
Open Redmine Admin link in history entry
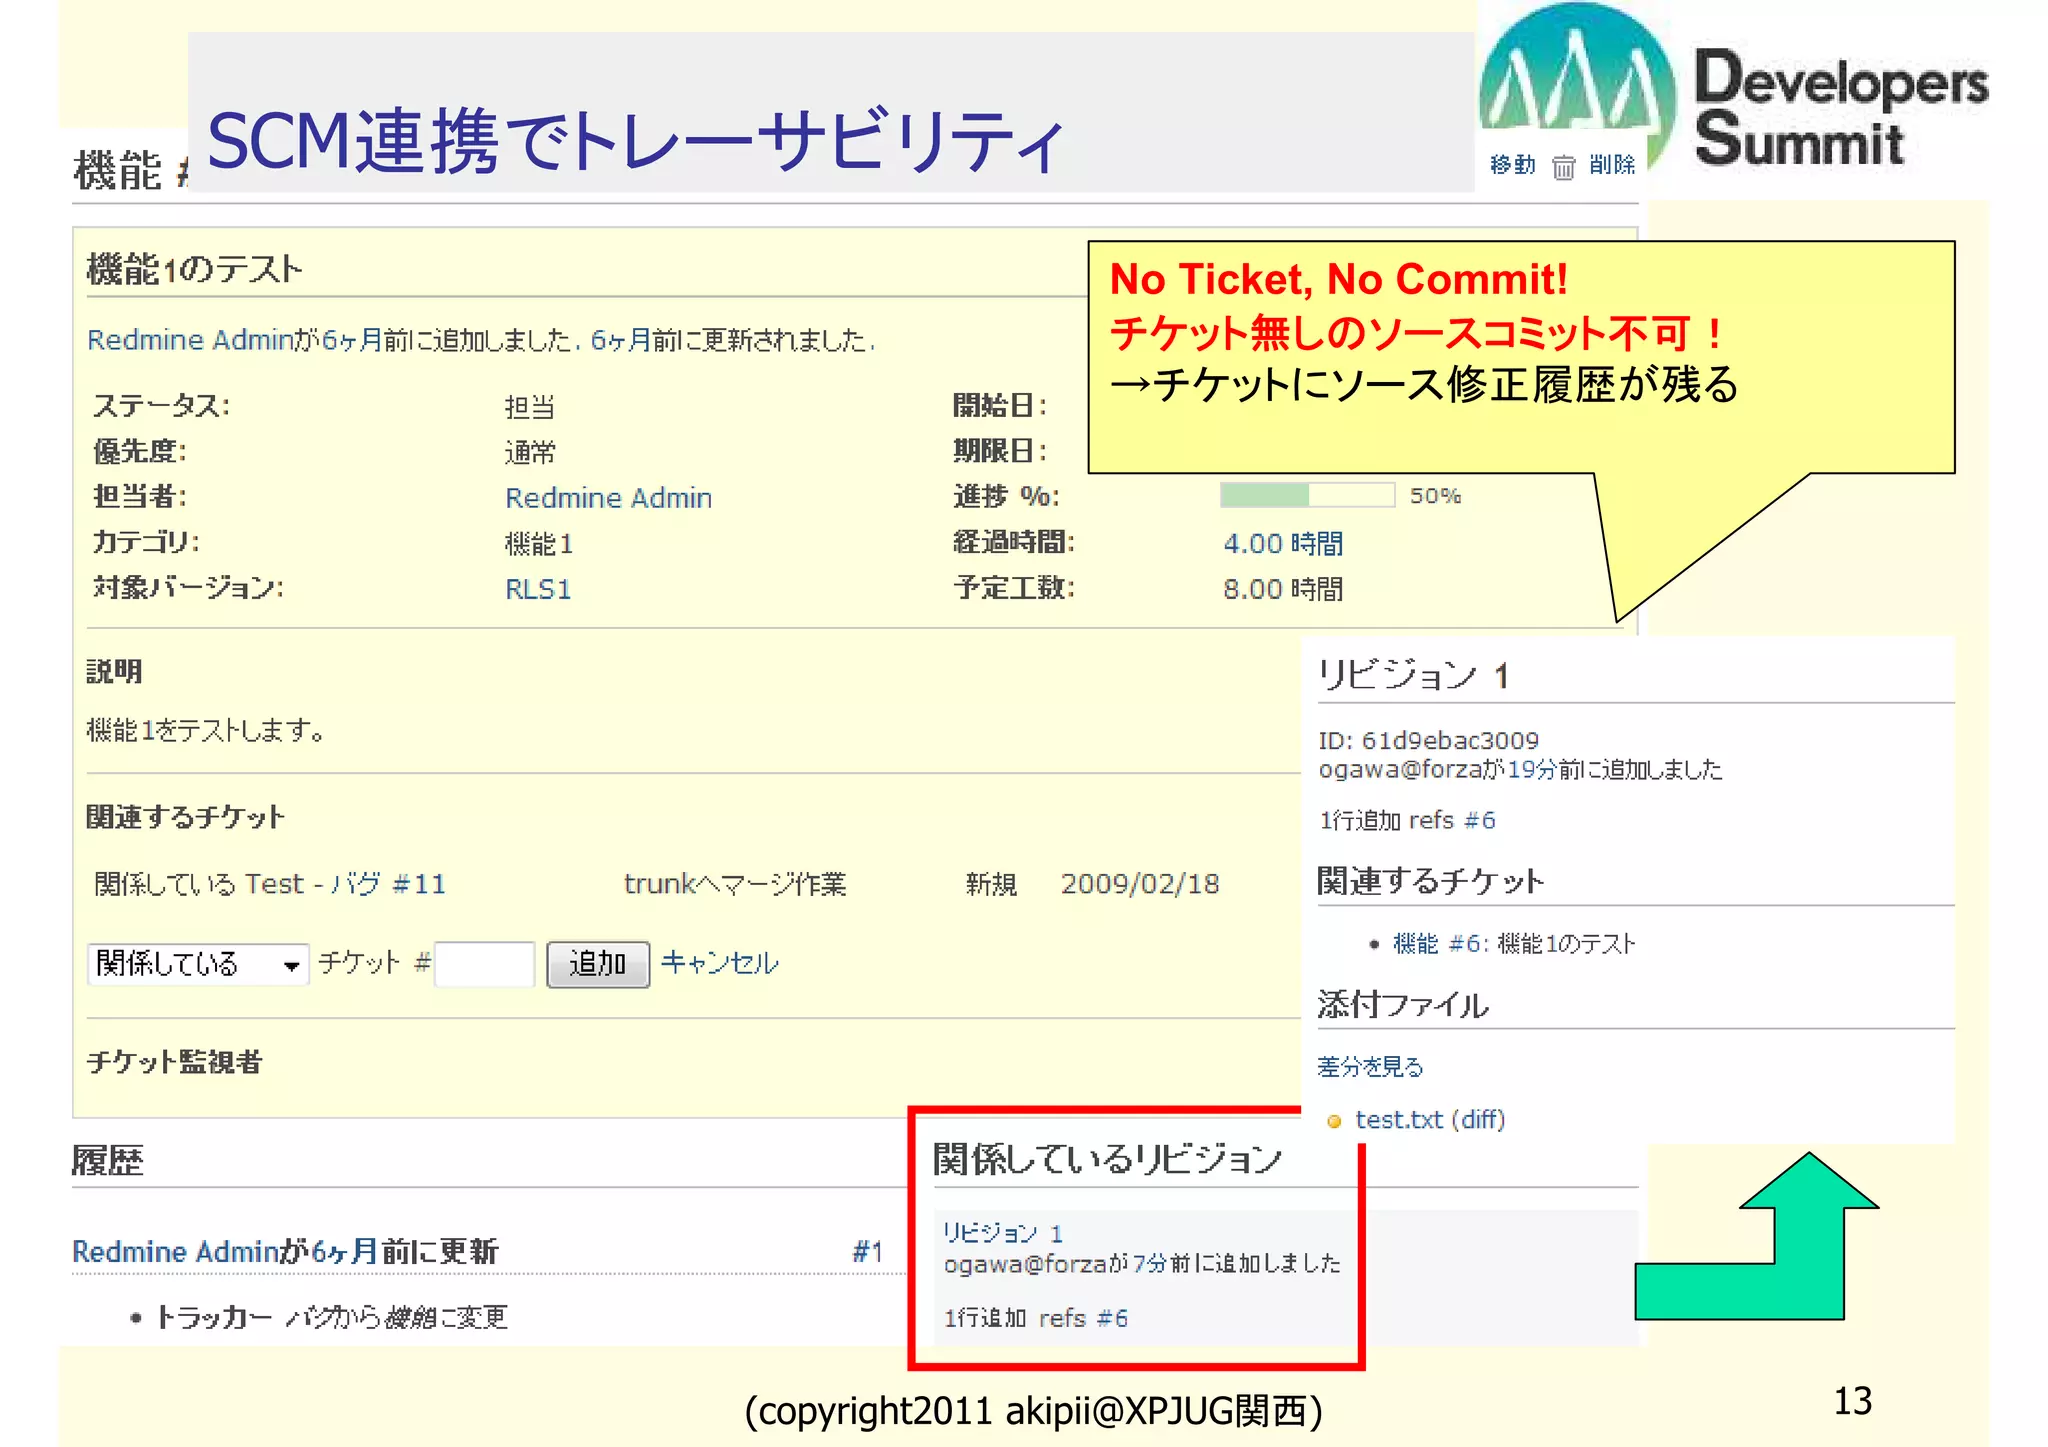point(175,1251)
